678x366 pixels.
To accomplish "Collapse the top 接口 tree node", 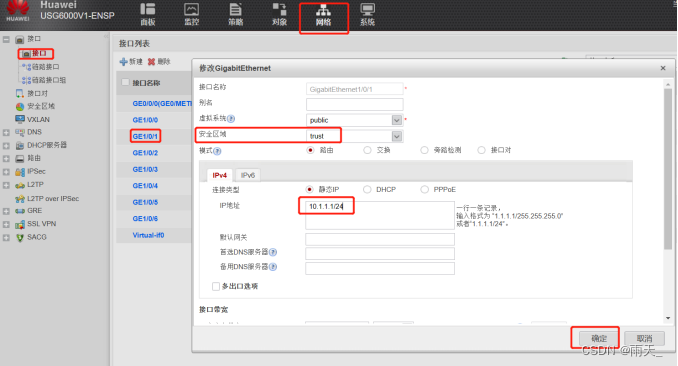I will coord(6,39).
